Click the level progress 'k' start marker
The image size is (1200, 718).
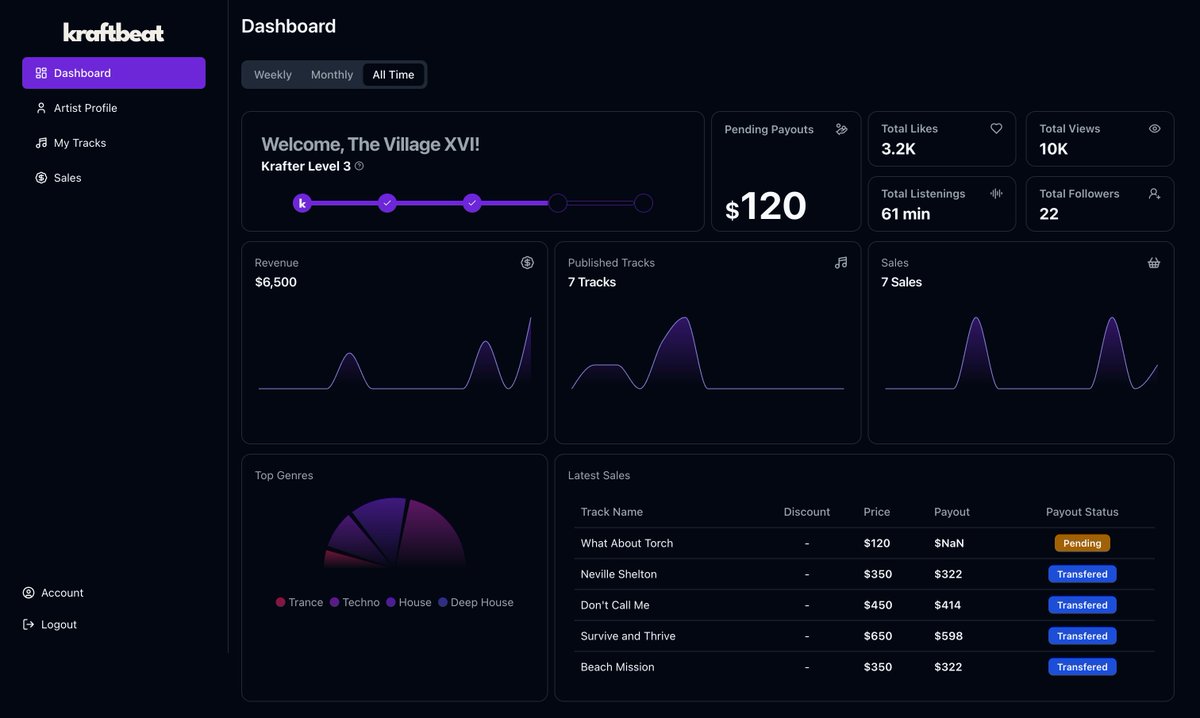302,203
